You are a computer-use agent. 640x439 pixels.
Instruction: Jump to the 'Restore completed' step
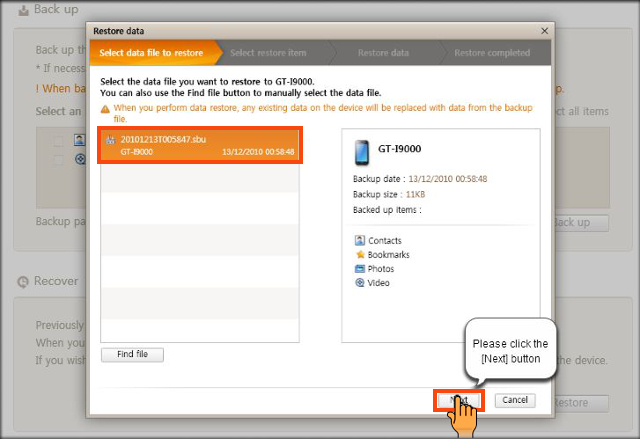[x=492, y=52]
